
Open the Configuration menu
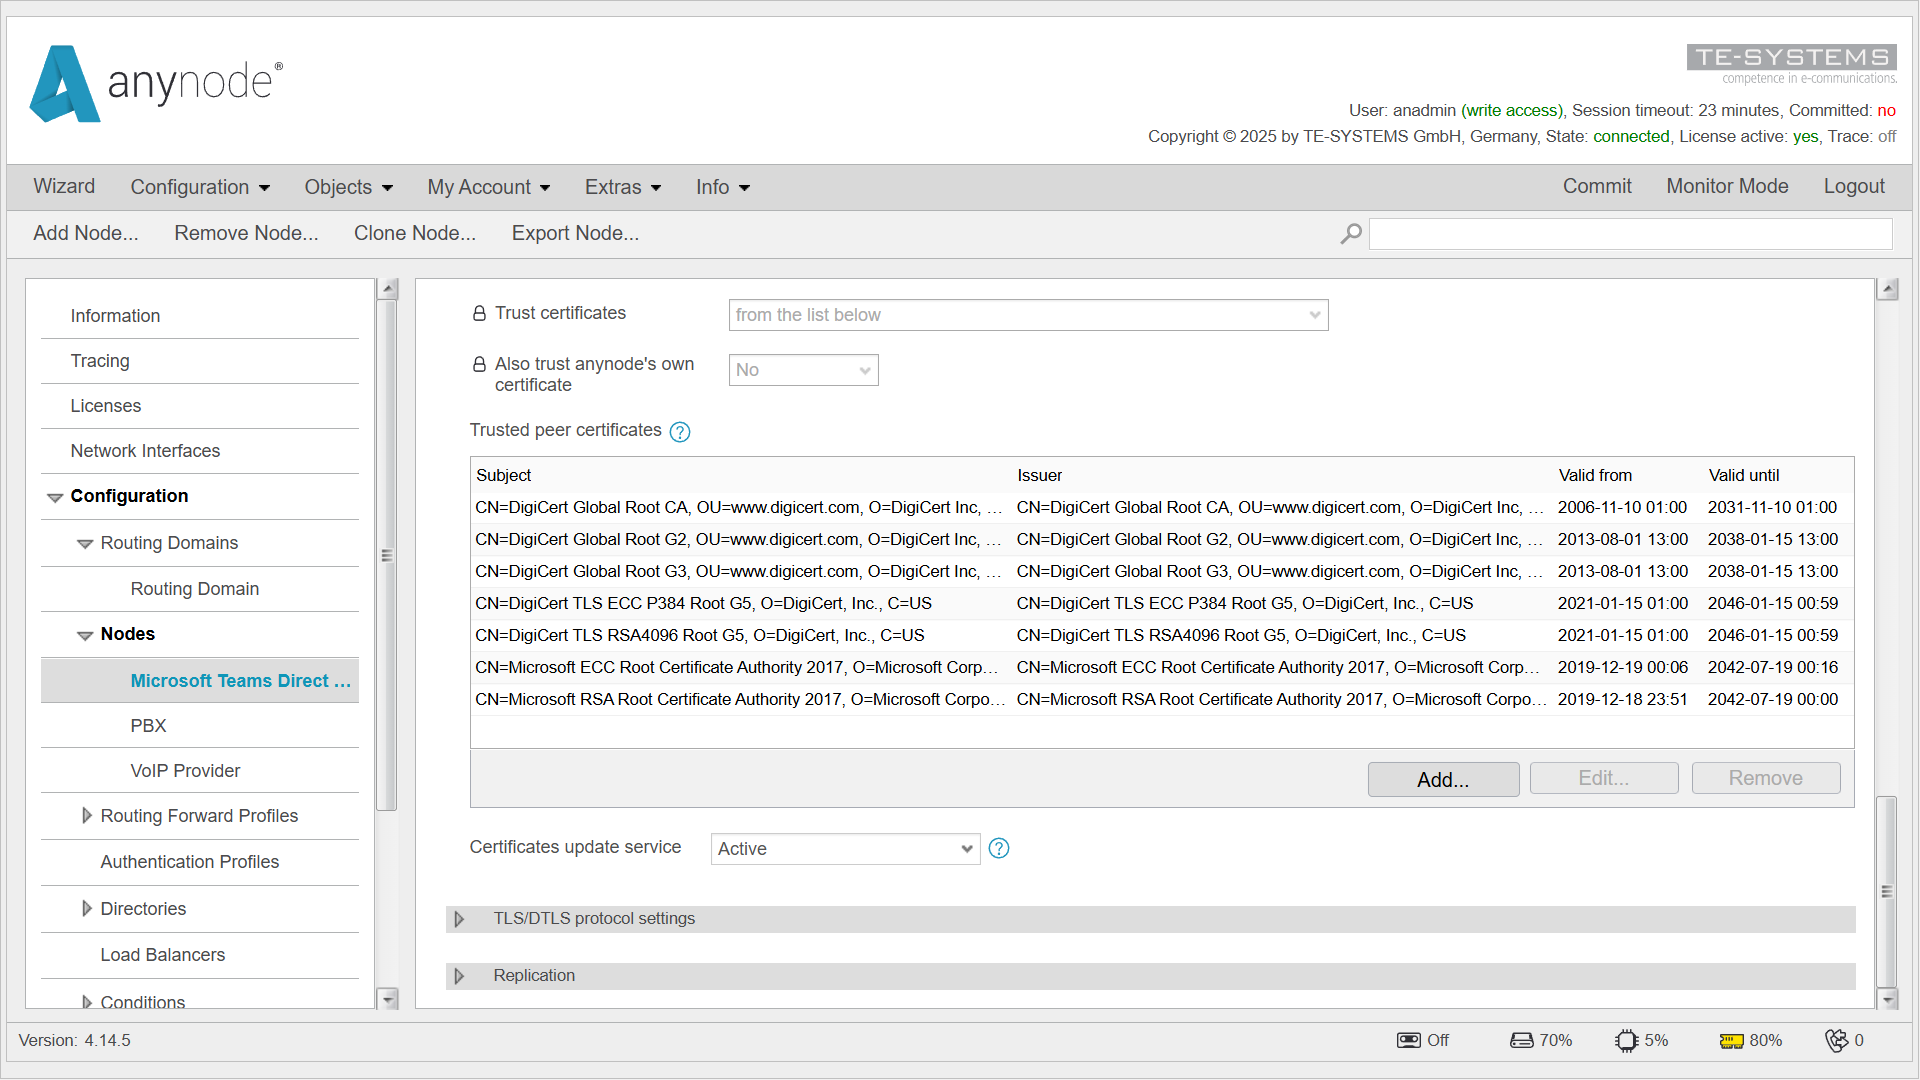pyautogui.click(x=200, y=187)
